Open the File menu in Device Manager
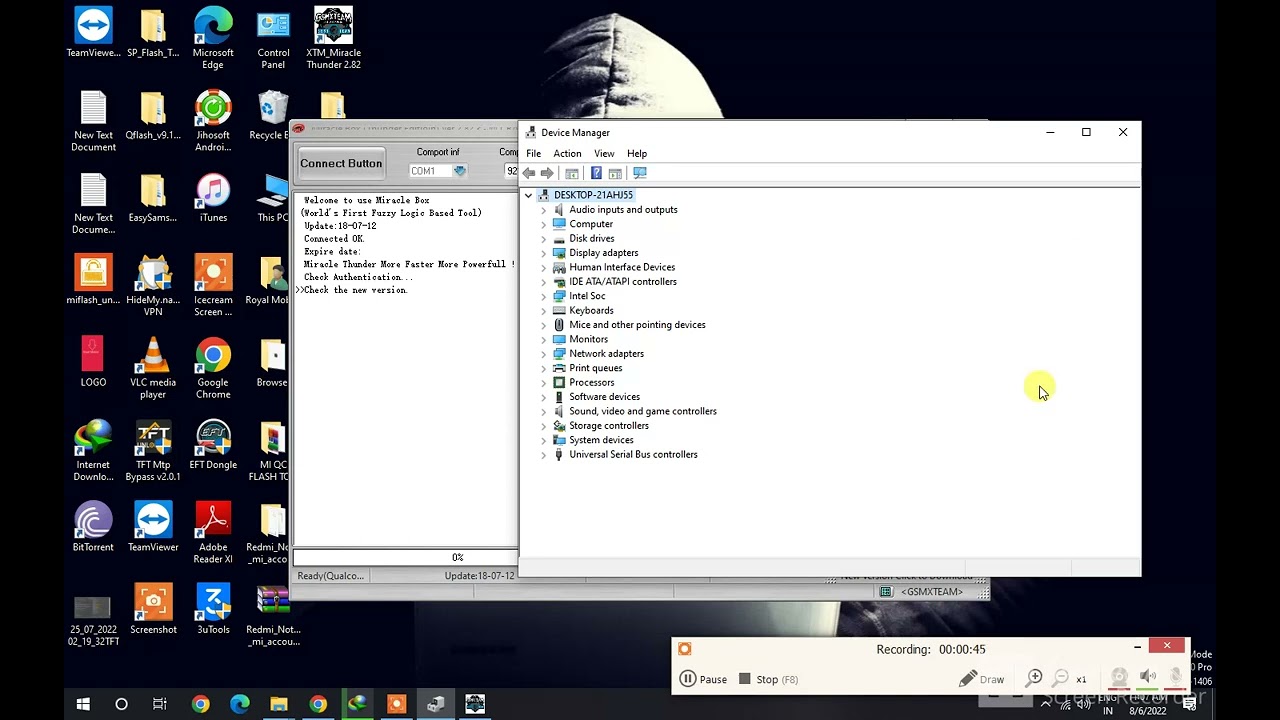This screenshot has height=720, width=1280. click(x=534, y=154)
